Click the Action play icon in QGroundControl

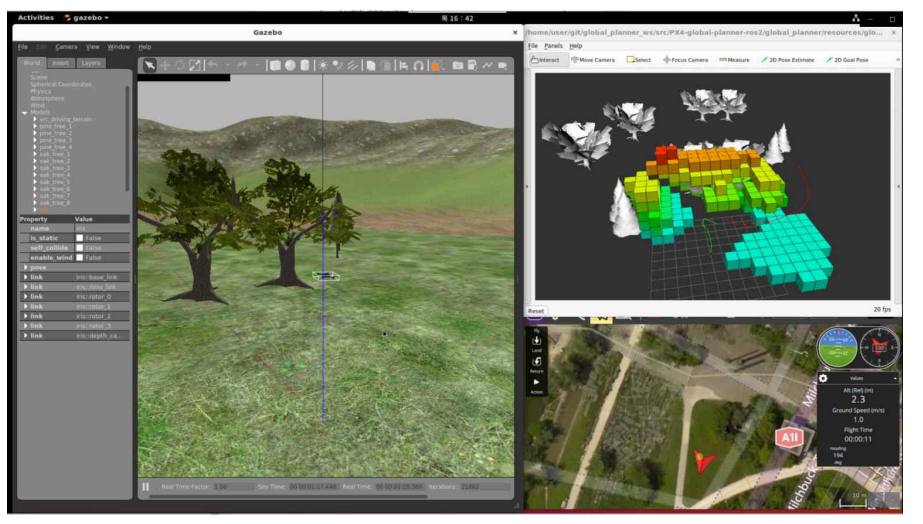(536, 384)
